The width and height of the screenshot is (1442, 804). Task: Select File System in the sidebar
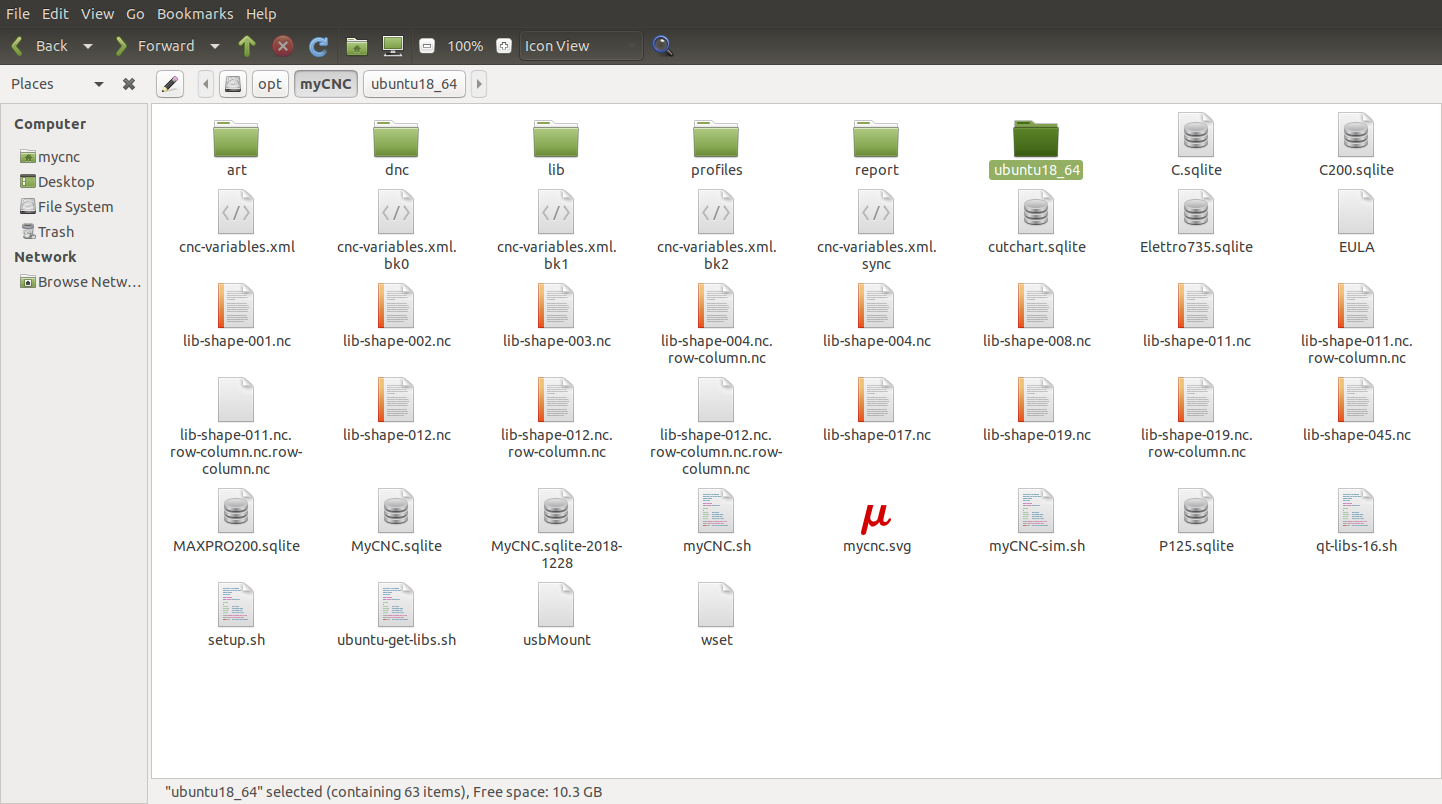pyautogui.click(x=75, y=207)
